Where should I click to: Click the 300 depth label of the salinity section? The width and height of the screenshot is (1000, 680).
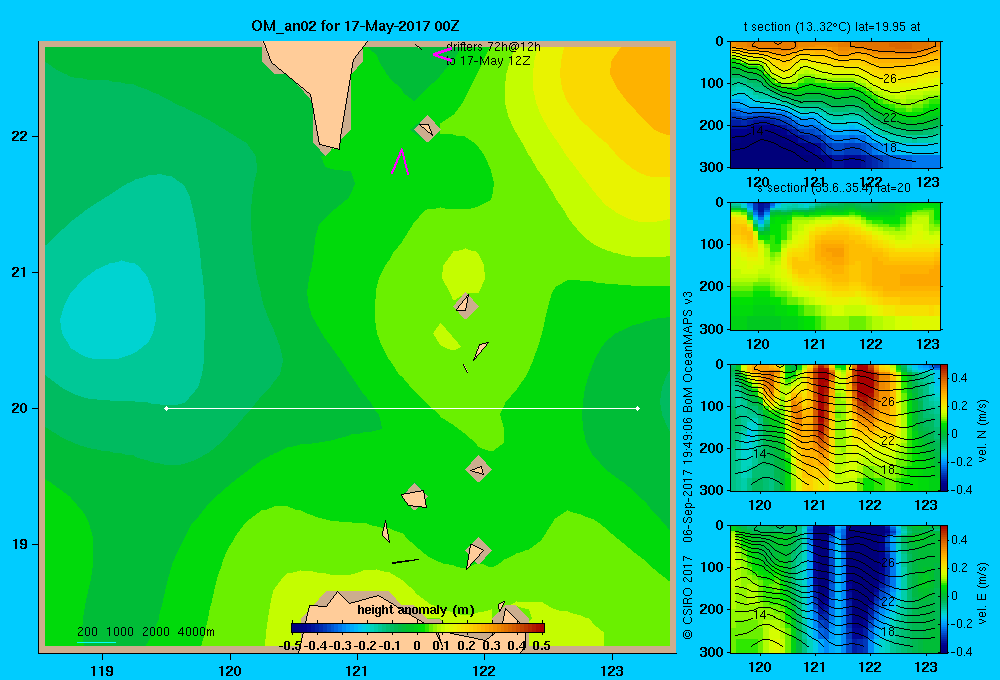(x=713, y=329)
